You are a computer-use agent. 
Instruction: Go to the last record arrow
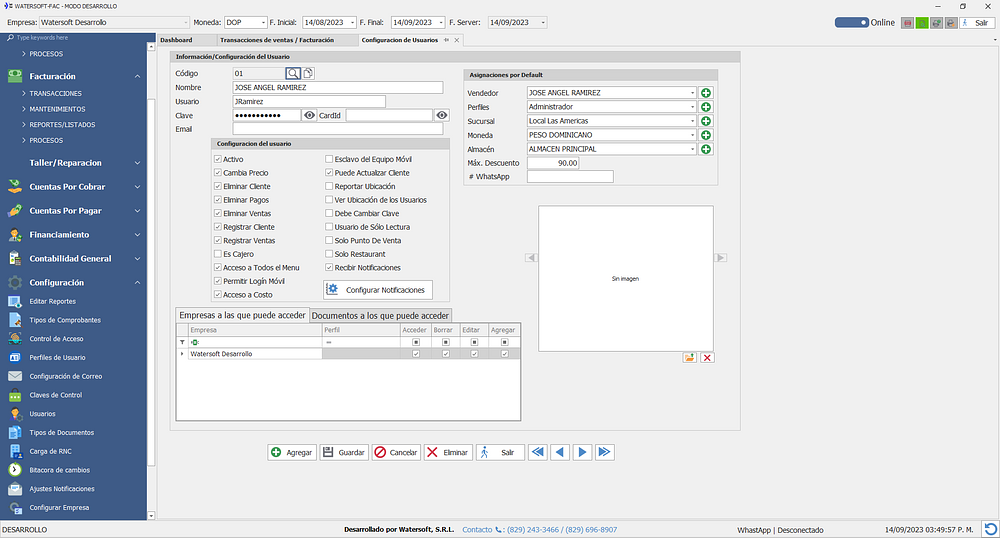[x=604, y=452]
